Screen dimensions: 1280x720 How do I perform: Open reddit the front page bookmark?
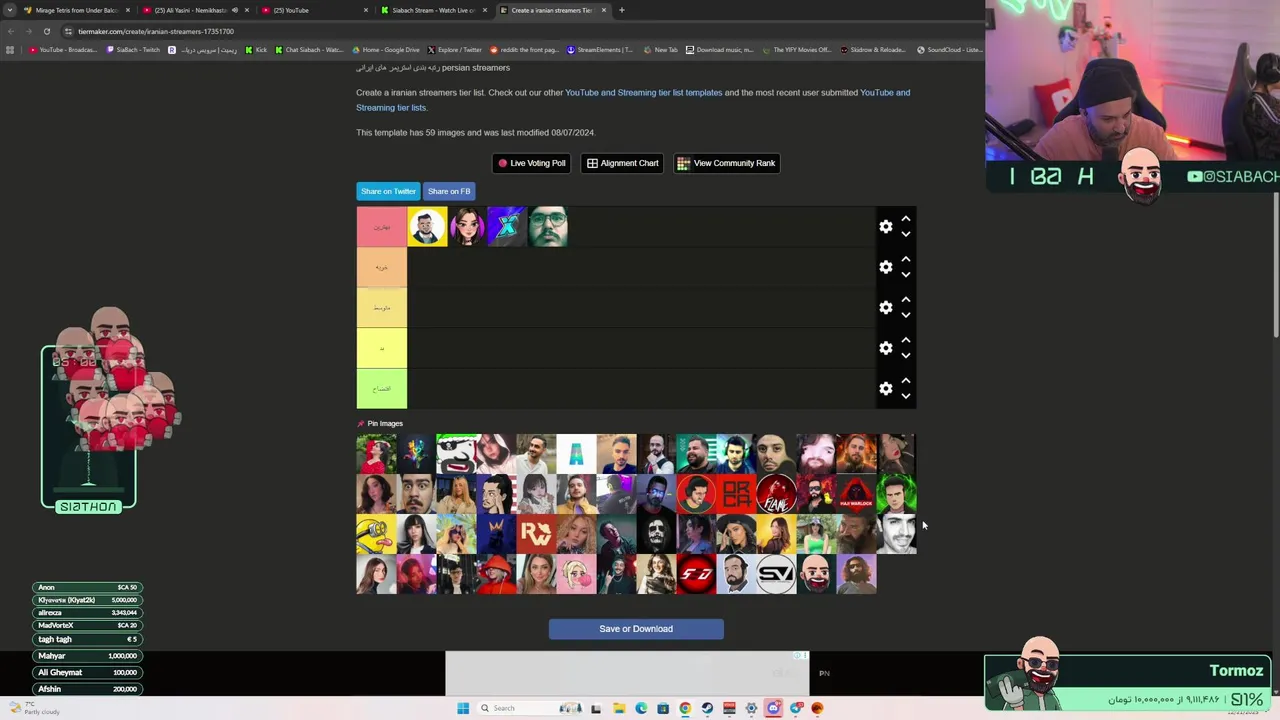point(524,50)
